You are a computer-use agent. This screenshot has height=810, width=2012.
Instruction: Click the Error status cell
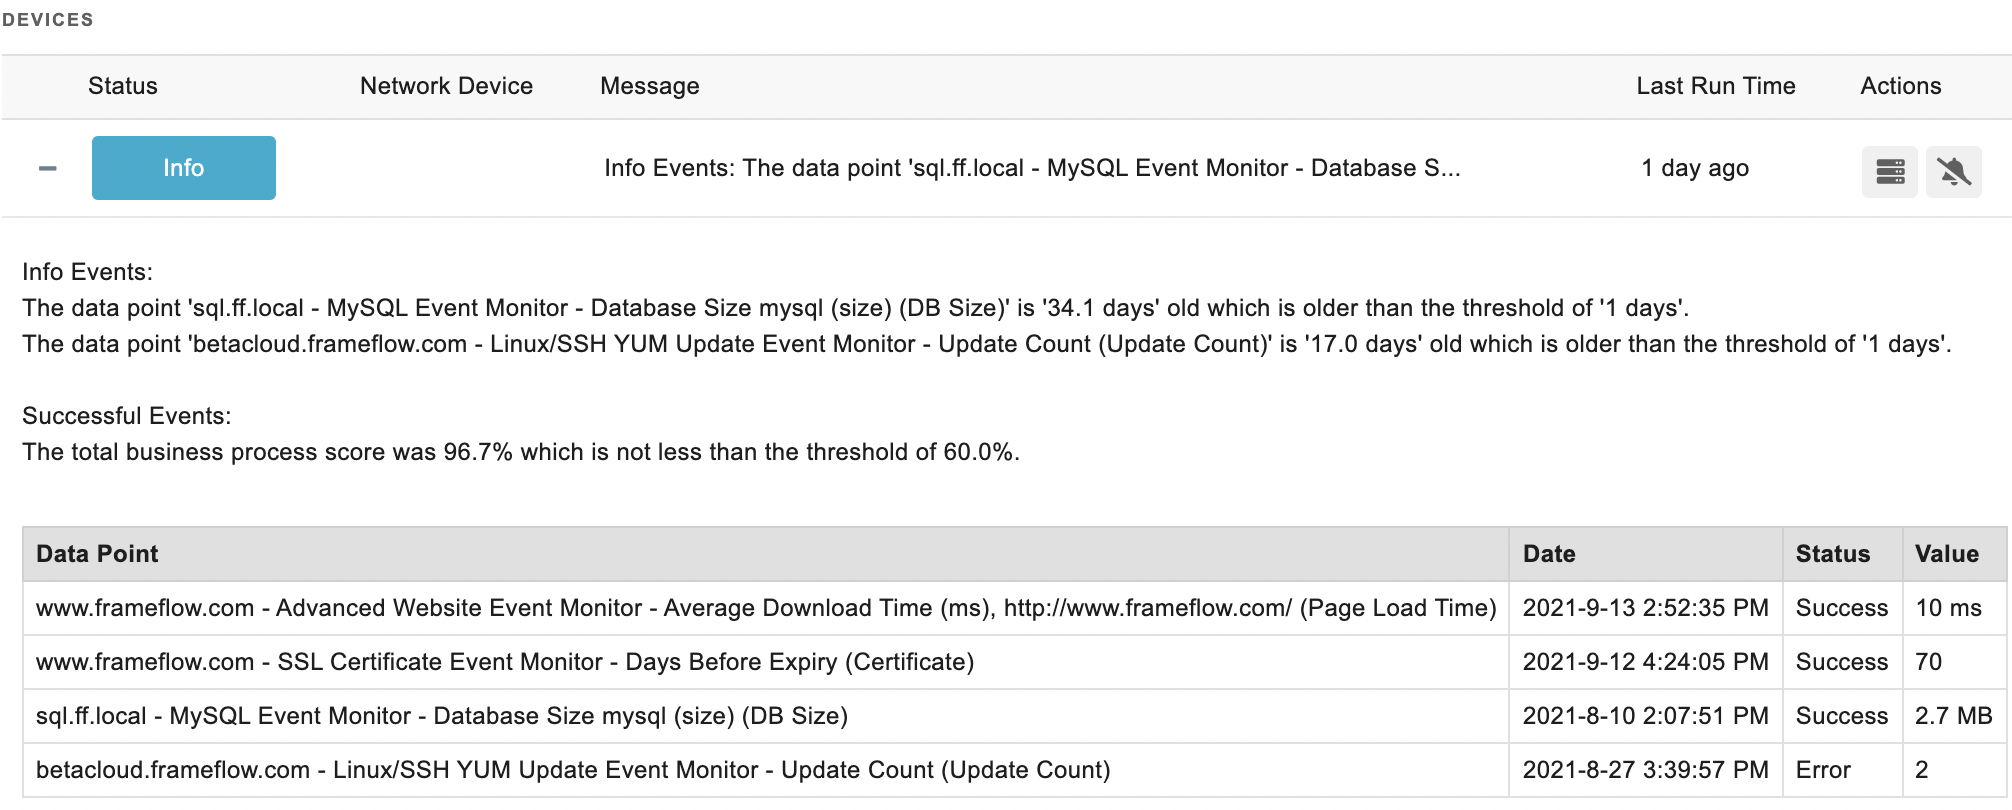coord(1842,770)
